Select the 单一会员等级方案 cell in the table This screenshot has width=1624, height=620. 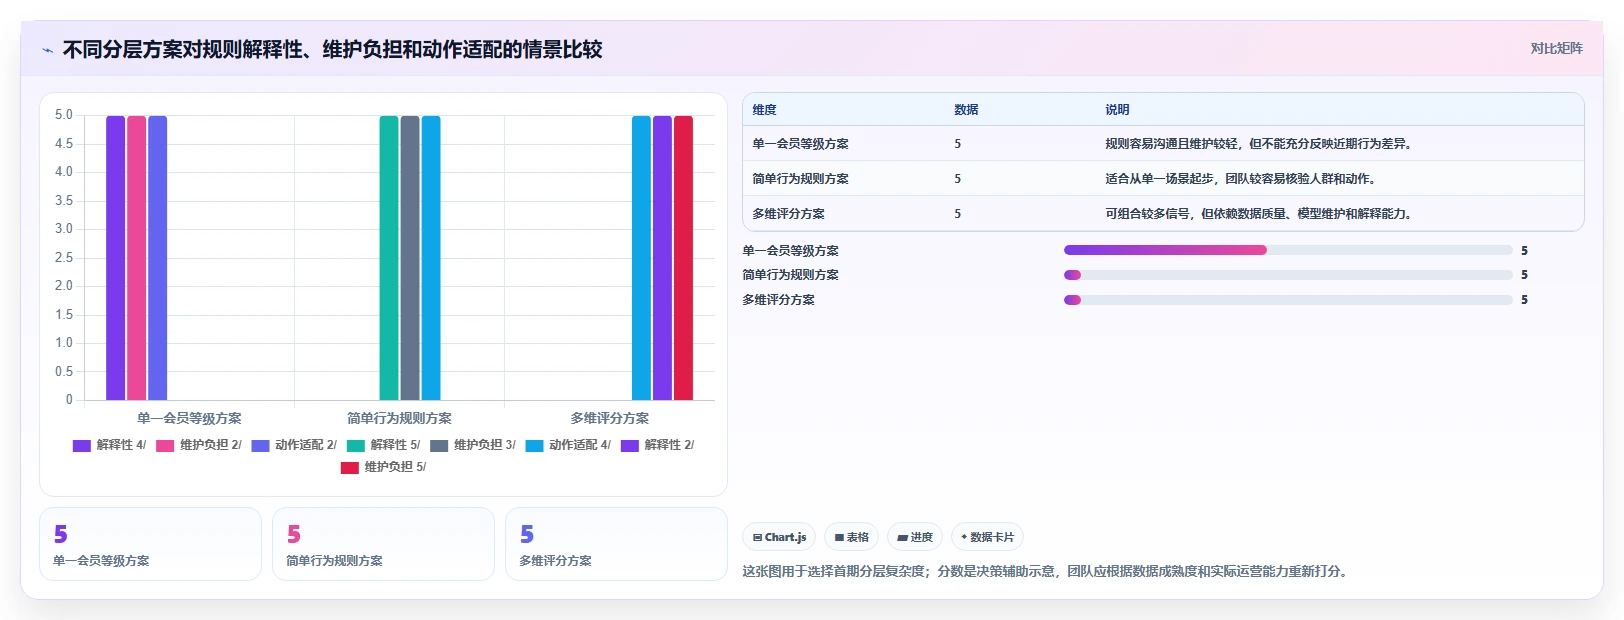tap(800, 144)
